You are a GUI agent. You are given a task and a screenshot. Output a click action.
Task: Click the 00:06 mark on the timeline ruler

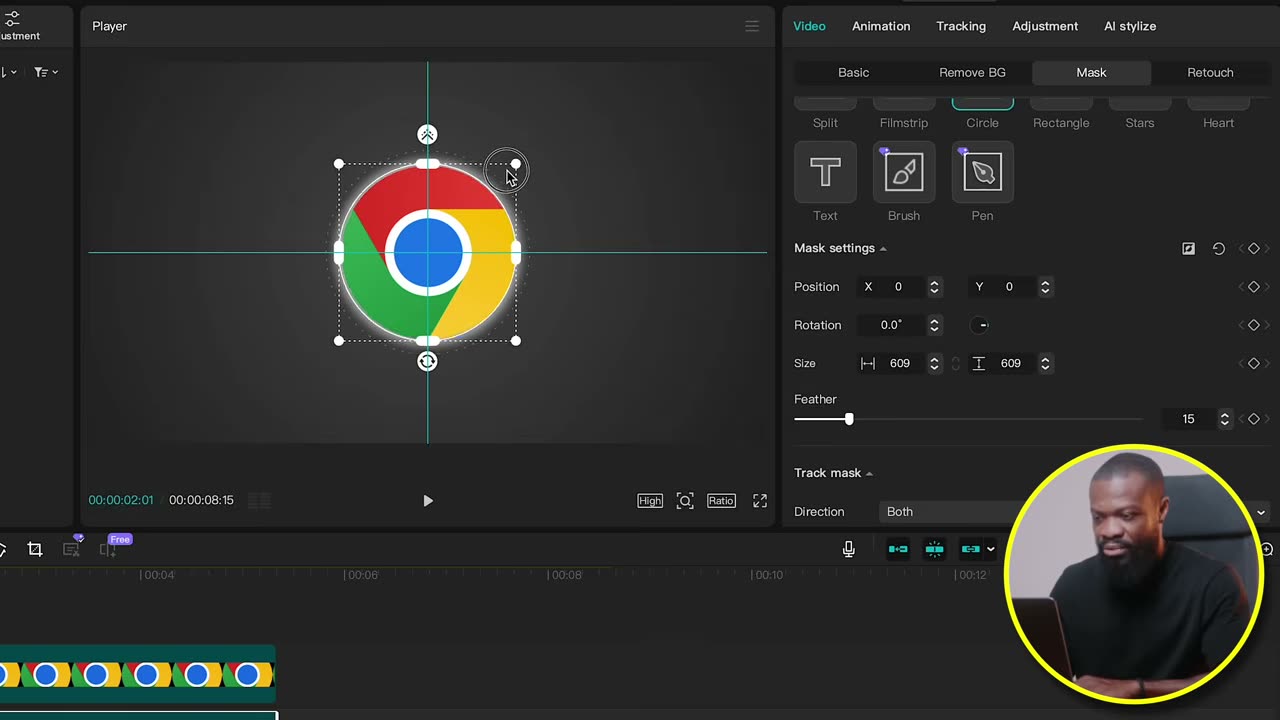[x=361, y=575]
